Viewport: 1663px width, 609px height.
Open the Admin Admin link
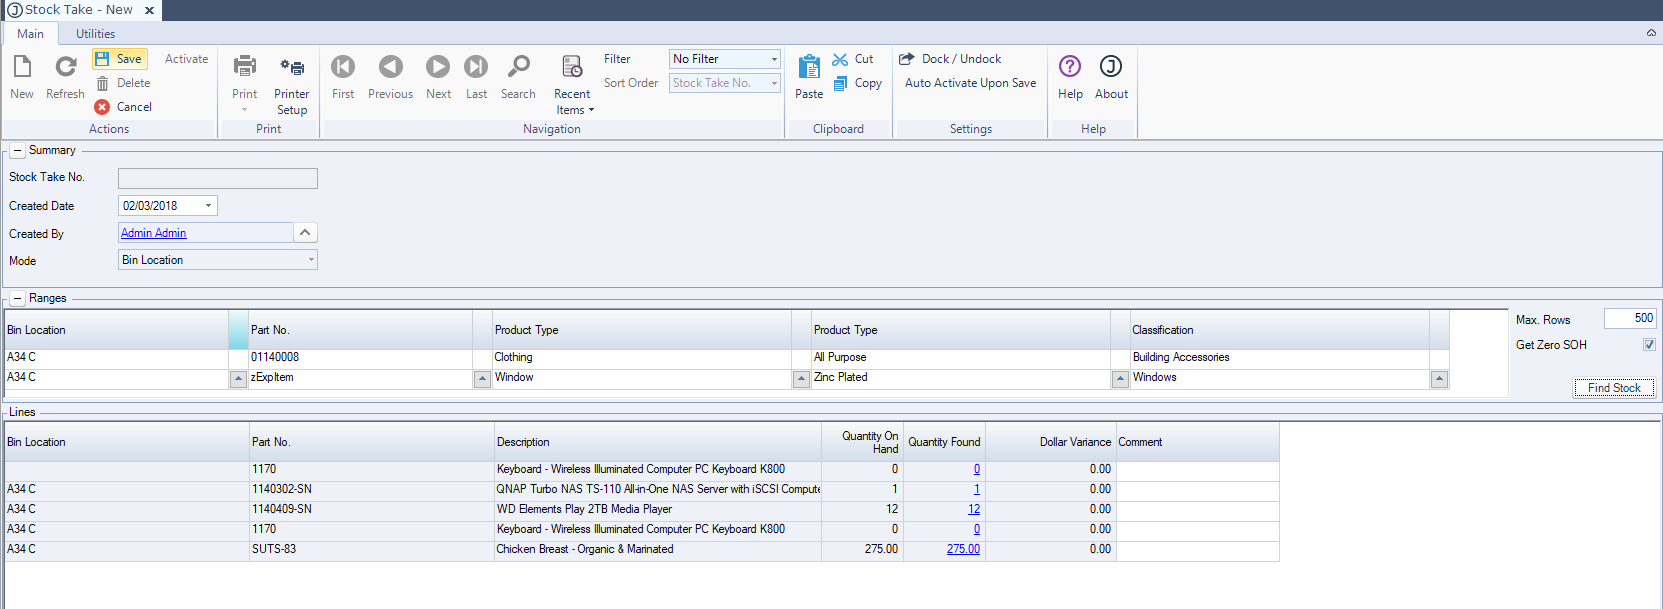[x=154, y=233]
